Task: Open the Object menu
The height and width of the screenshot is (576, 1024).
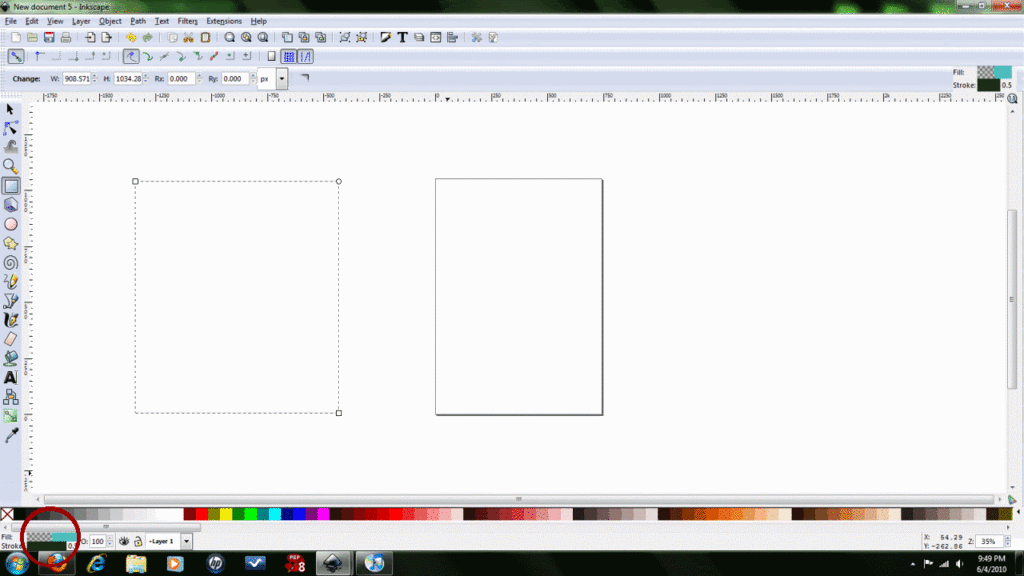Action: pos(110,21)
